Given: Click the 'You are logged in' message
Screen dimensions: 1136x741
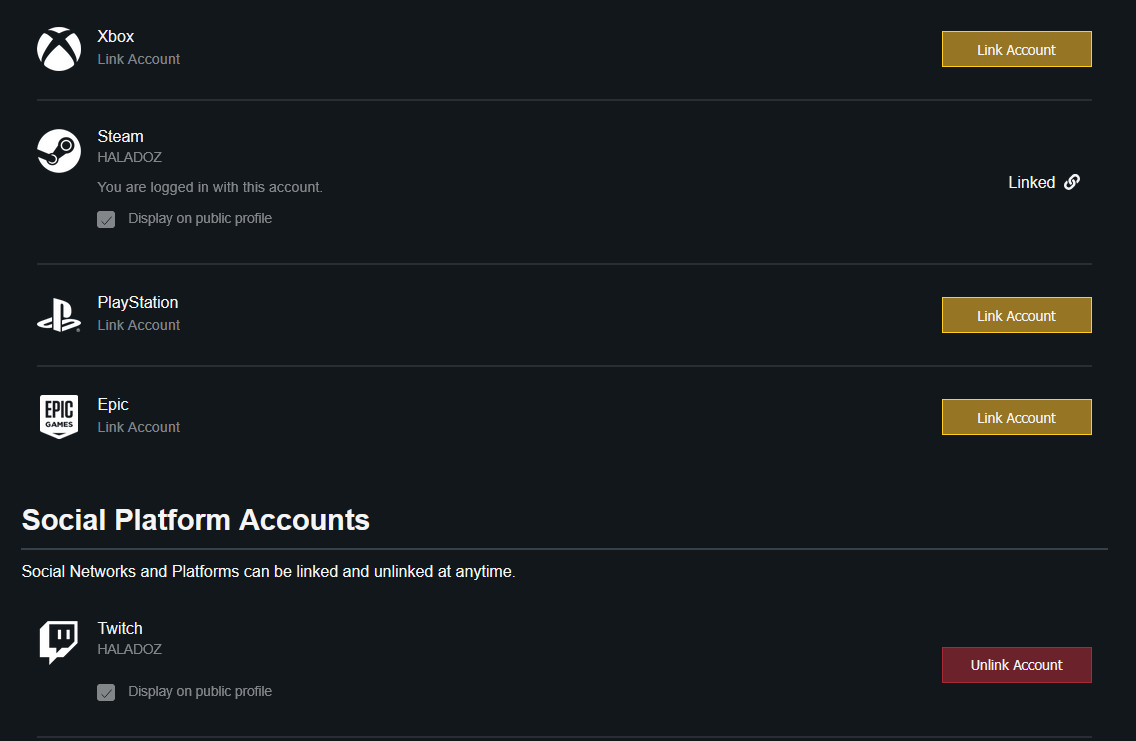Looking at the screenshot, I should [210, 187].
